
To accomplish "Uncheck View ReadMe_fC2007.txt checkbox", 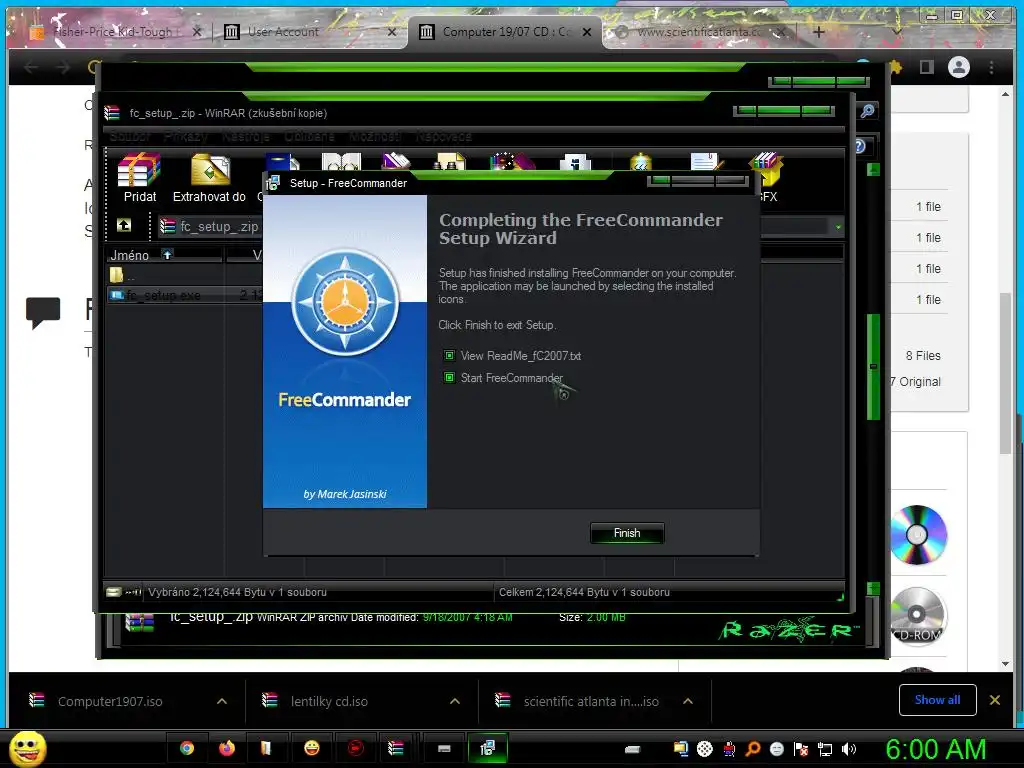I will click(449, 355).
